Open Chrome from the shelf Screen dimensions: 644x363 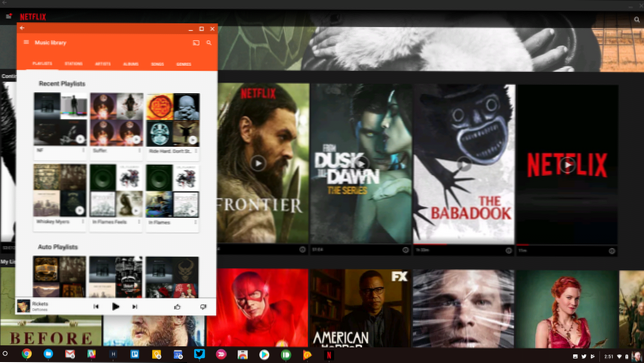27,354
